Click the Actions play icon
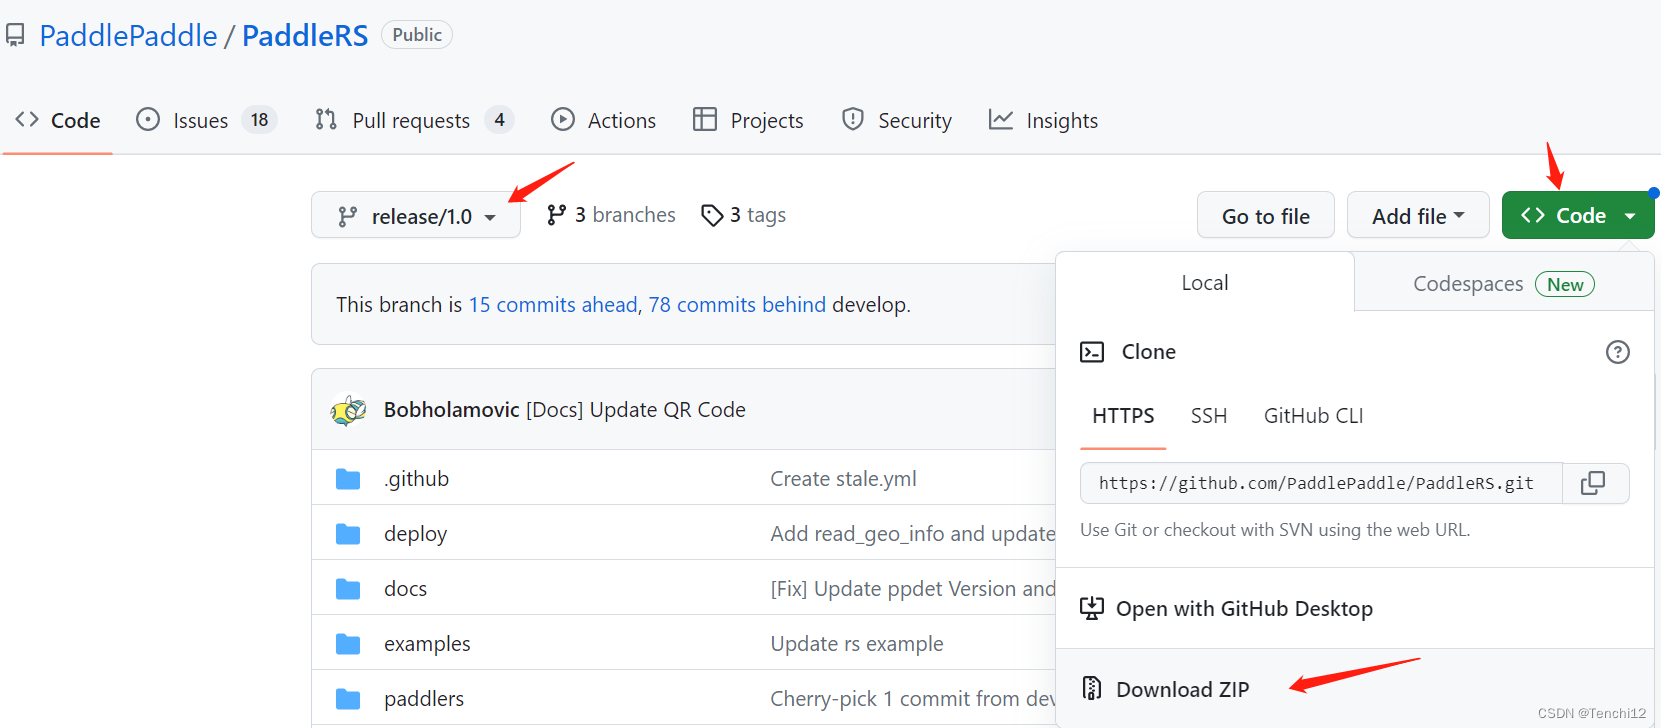Viewport: 1661px width, 728px height. click(x=563, y=120)
